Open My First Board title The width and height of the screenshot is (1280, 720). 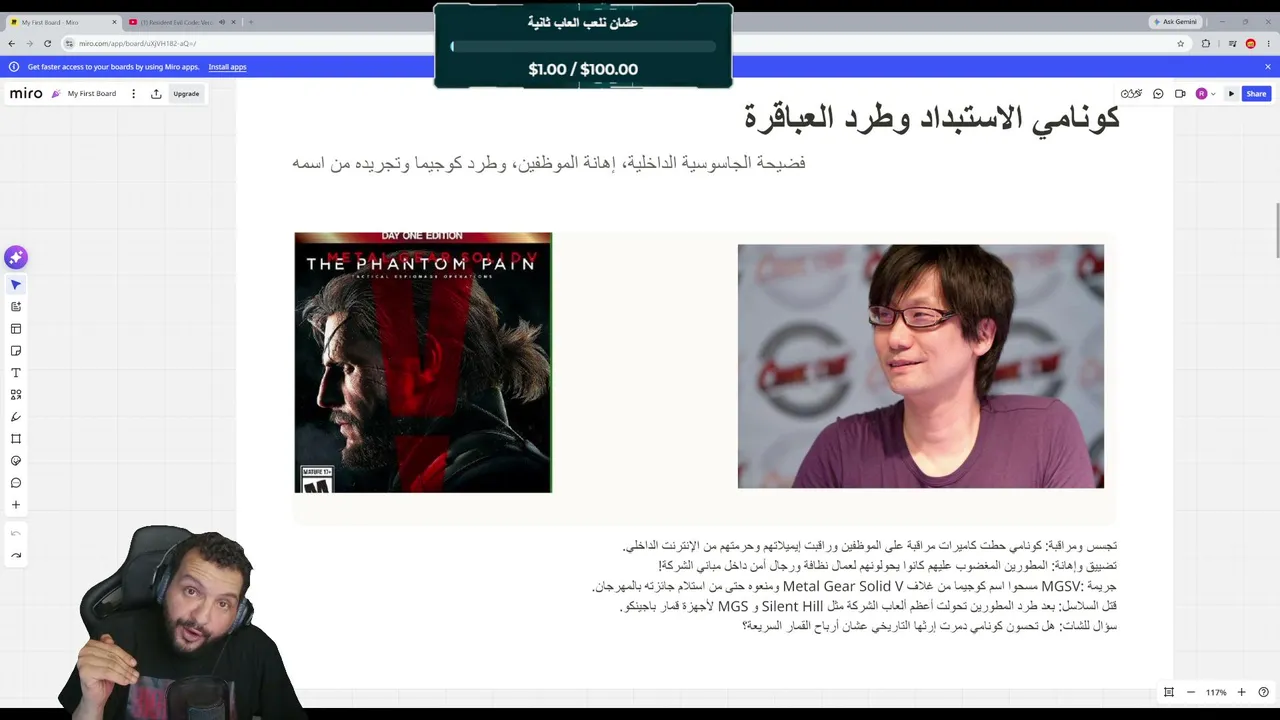click(92, 94)
